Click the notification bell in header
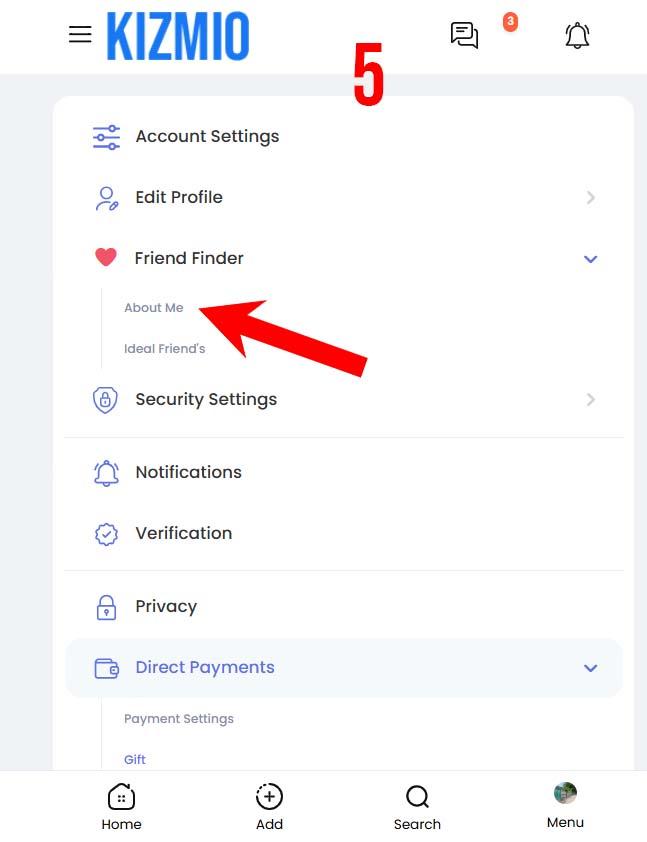Screen dimensions: 647x842 pyautogui.click(x=577, y=35)
